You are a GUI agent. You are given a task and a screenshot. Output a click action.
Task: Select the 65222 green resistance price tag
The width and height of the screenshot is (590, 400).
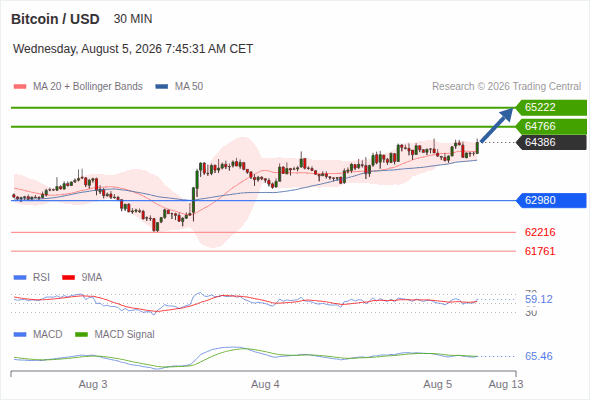[x=551, y=108]
